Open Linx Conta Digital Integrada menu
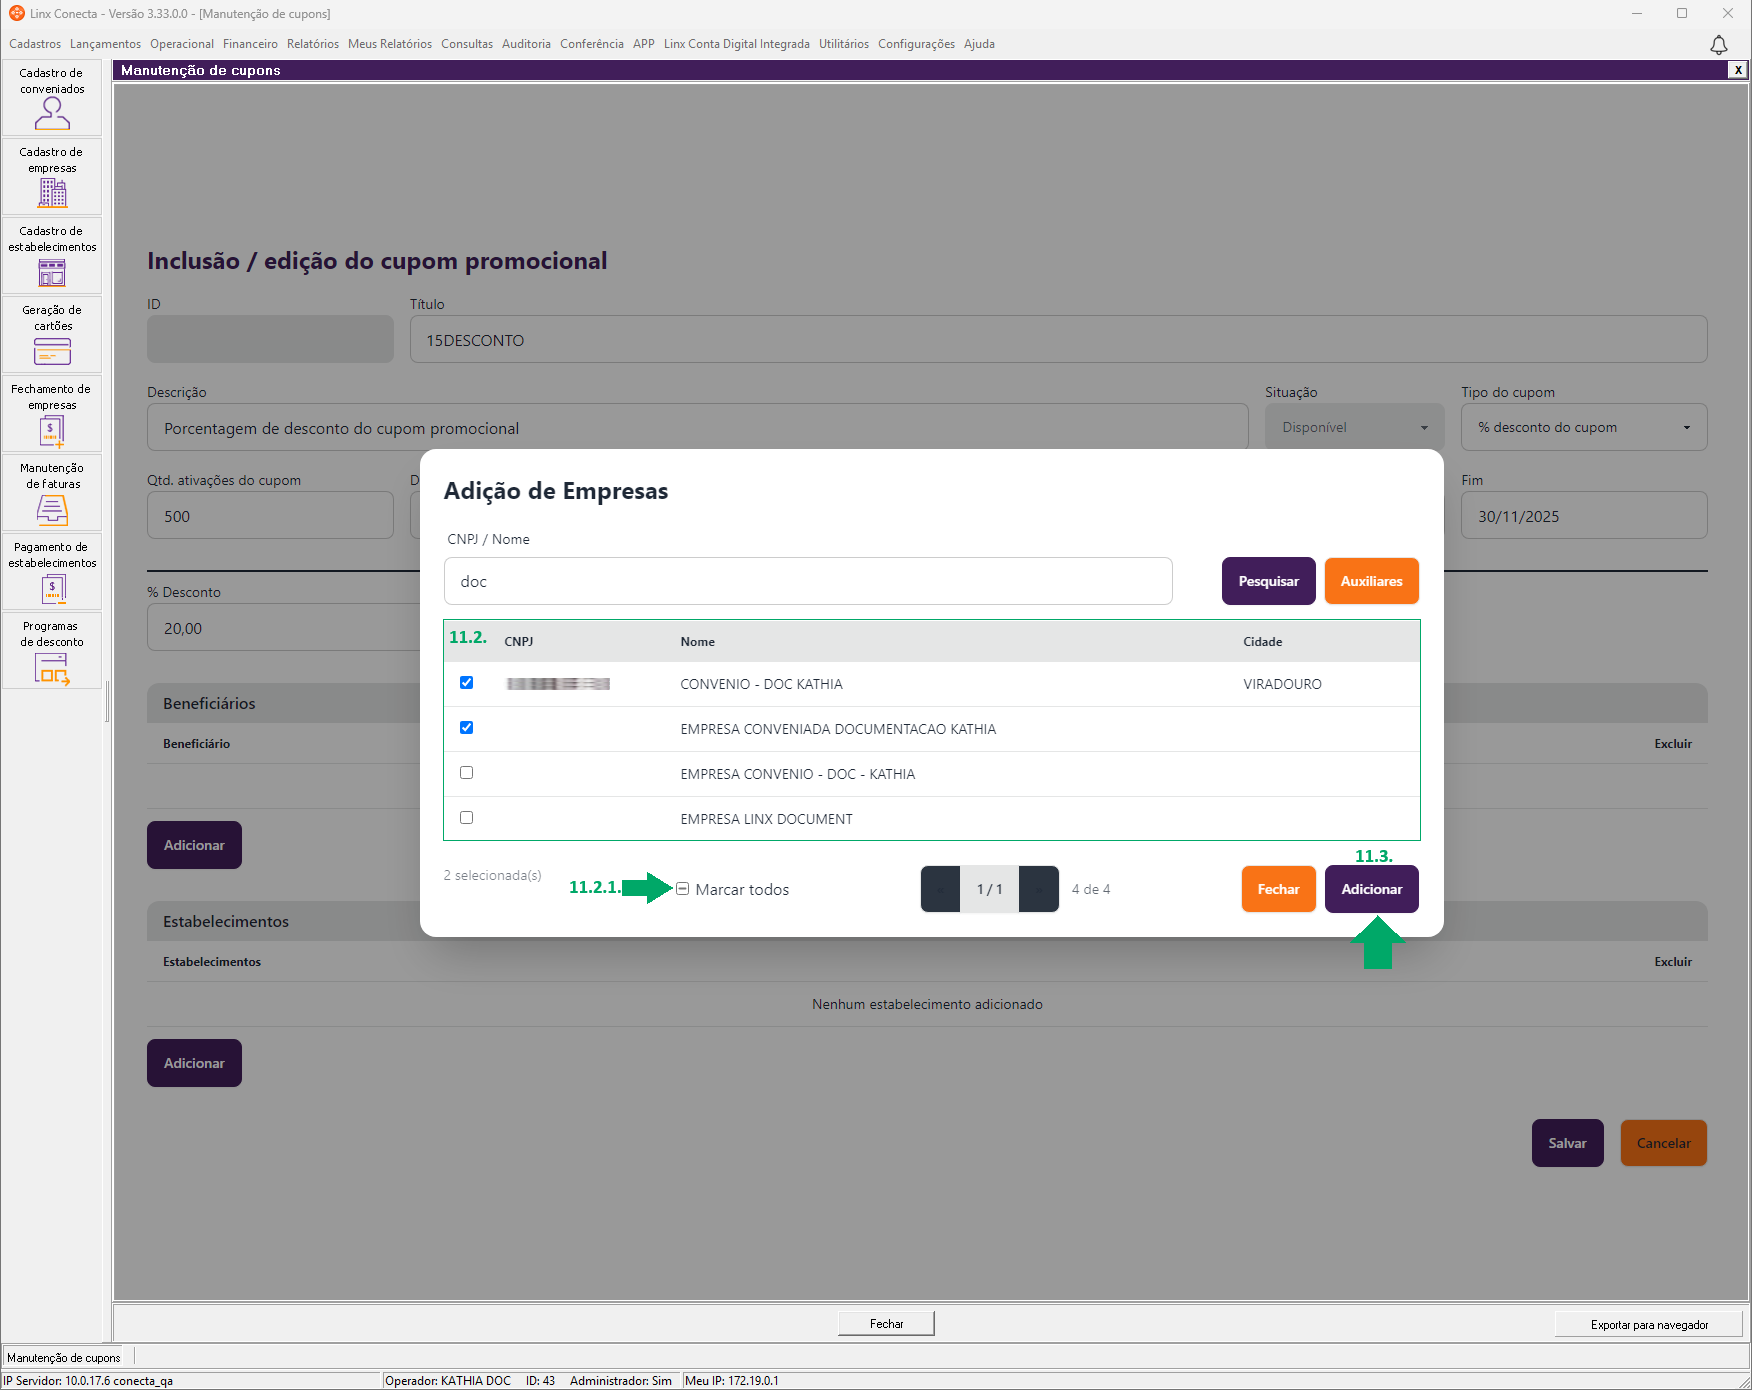Screen dimensions: 1752x1390 [737, 44]
